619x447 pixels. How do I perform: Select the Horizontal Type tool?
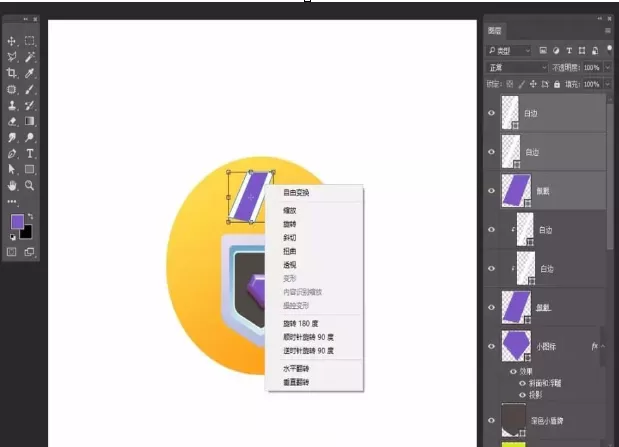[x=30, y=154]
